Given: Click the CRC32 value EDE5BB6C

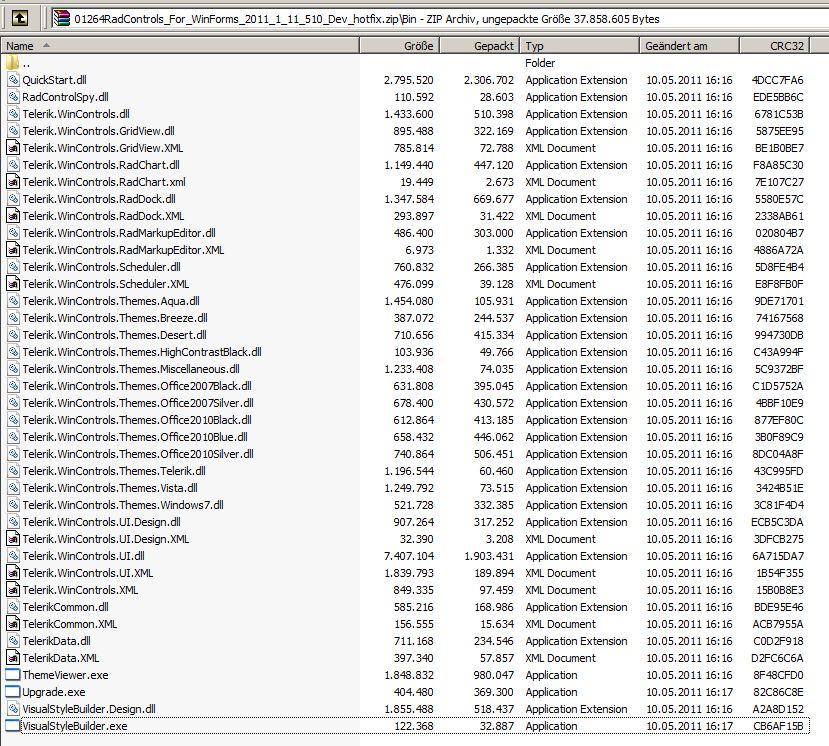Looking at the screenshot, I should click(x=778, y=97).
